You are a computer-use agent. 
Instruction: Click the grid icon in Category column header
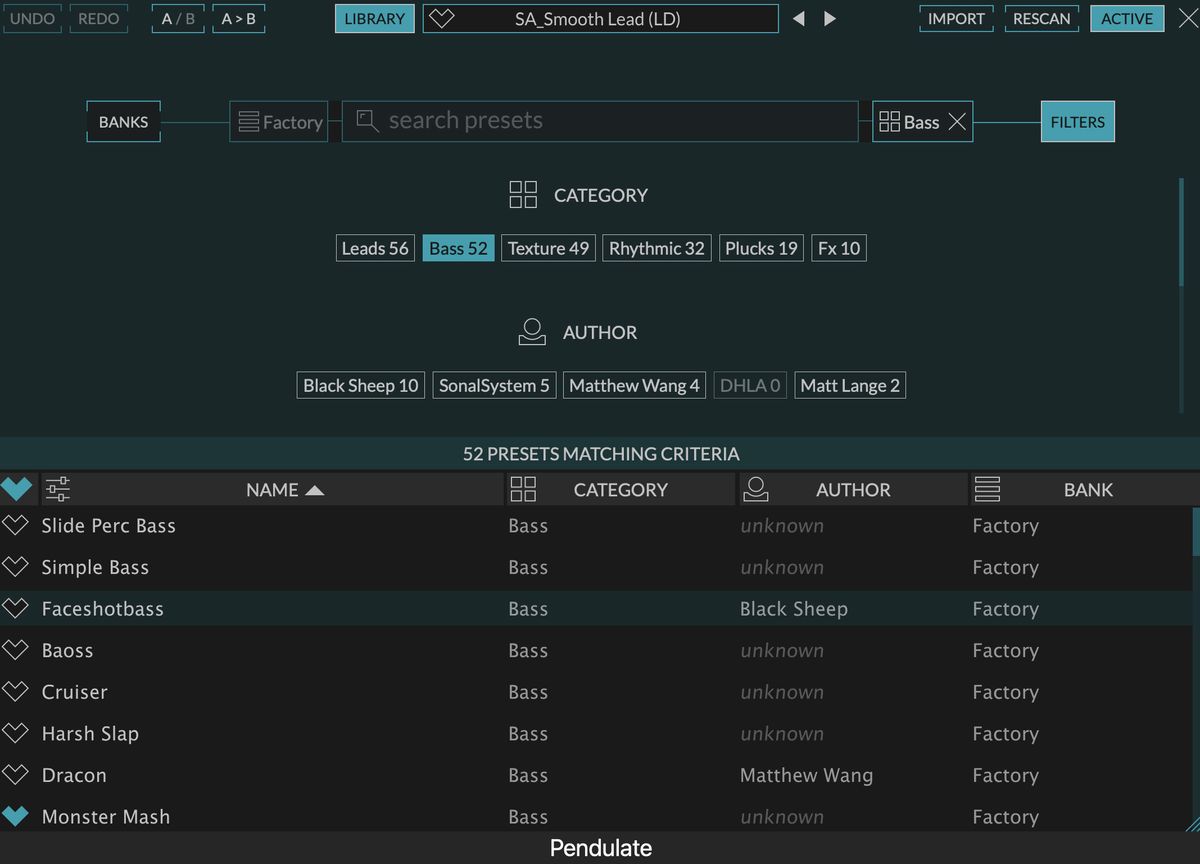[x=523, y=489]
